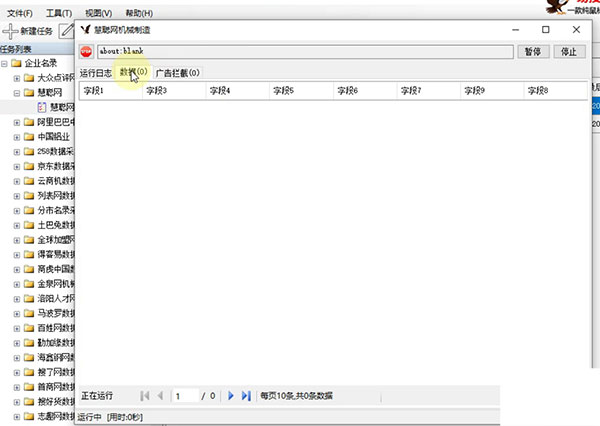600x426 pixels.
Task: Open the 帮助(H) menu
Action: click(x=139, y=13)
